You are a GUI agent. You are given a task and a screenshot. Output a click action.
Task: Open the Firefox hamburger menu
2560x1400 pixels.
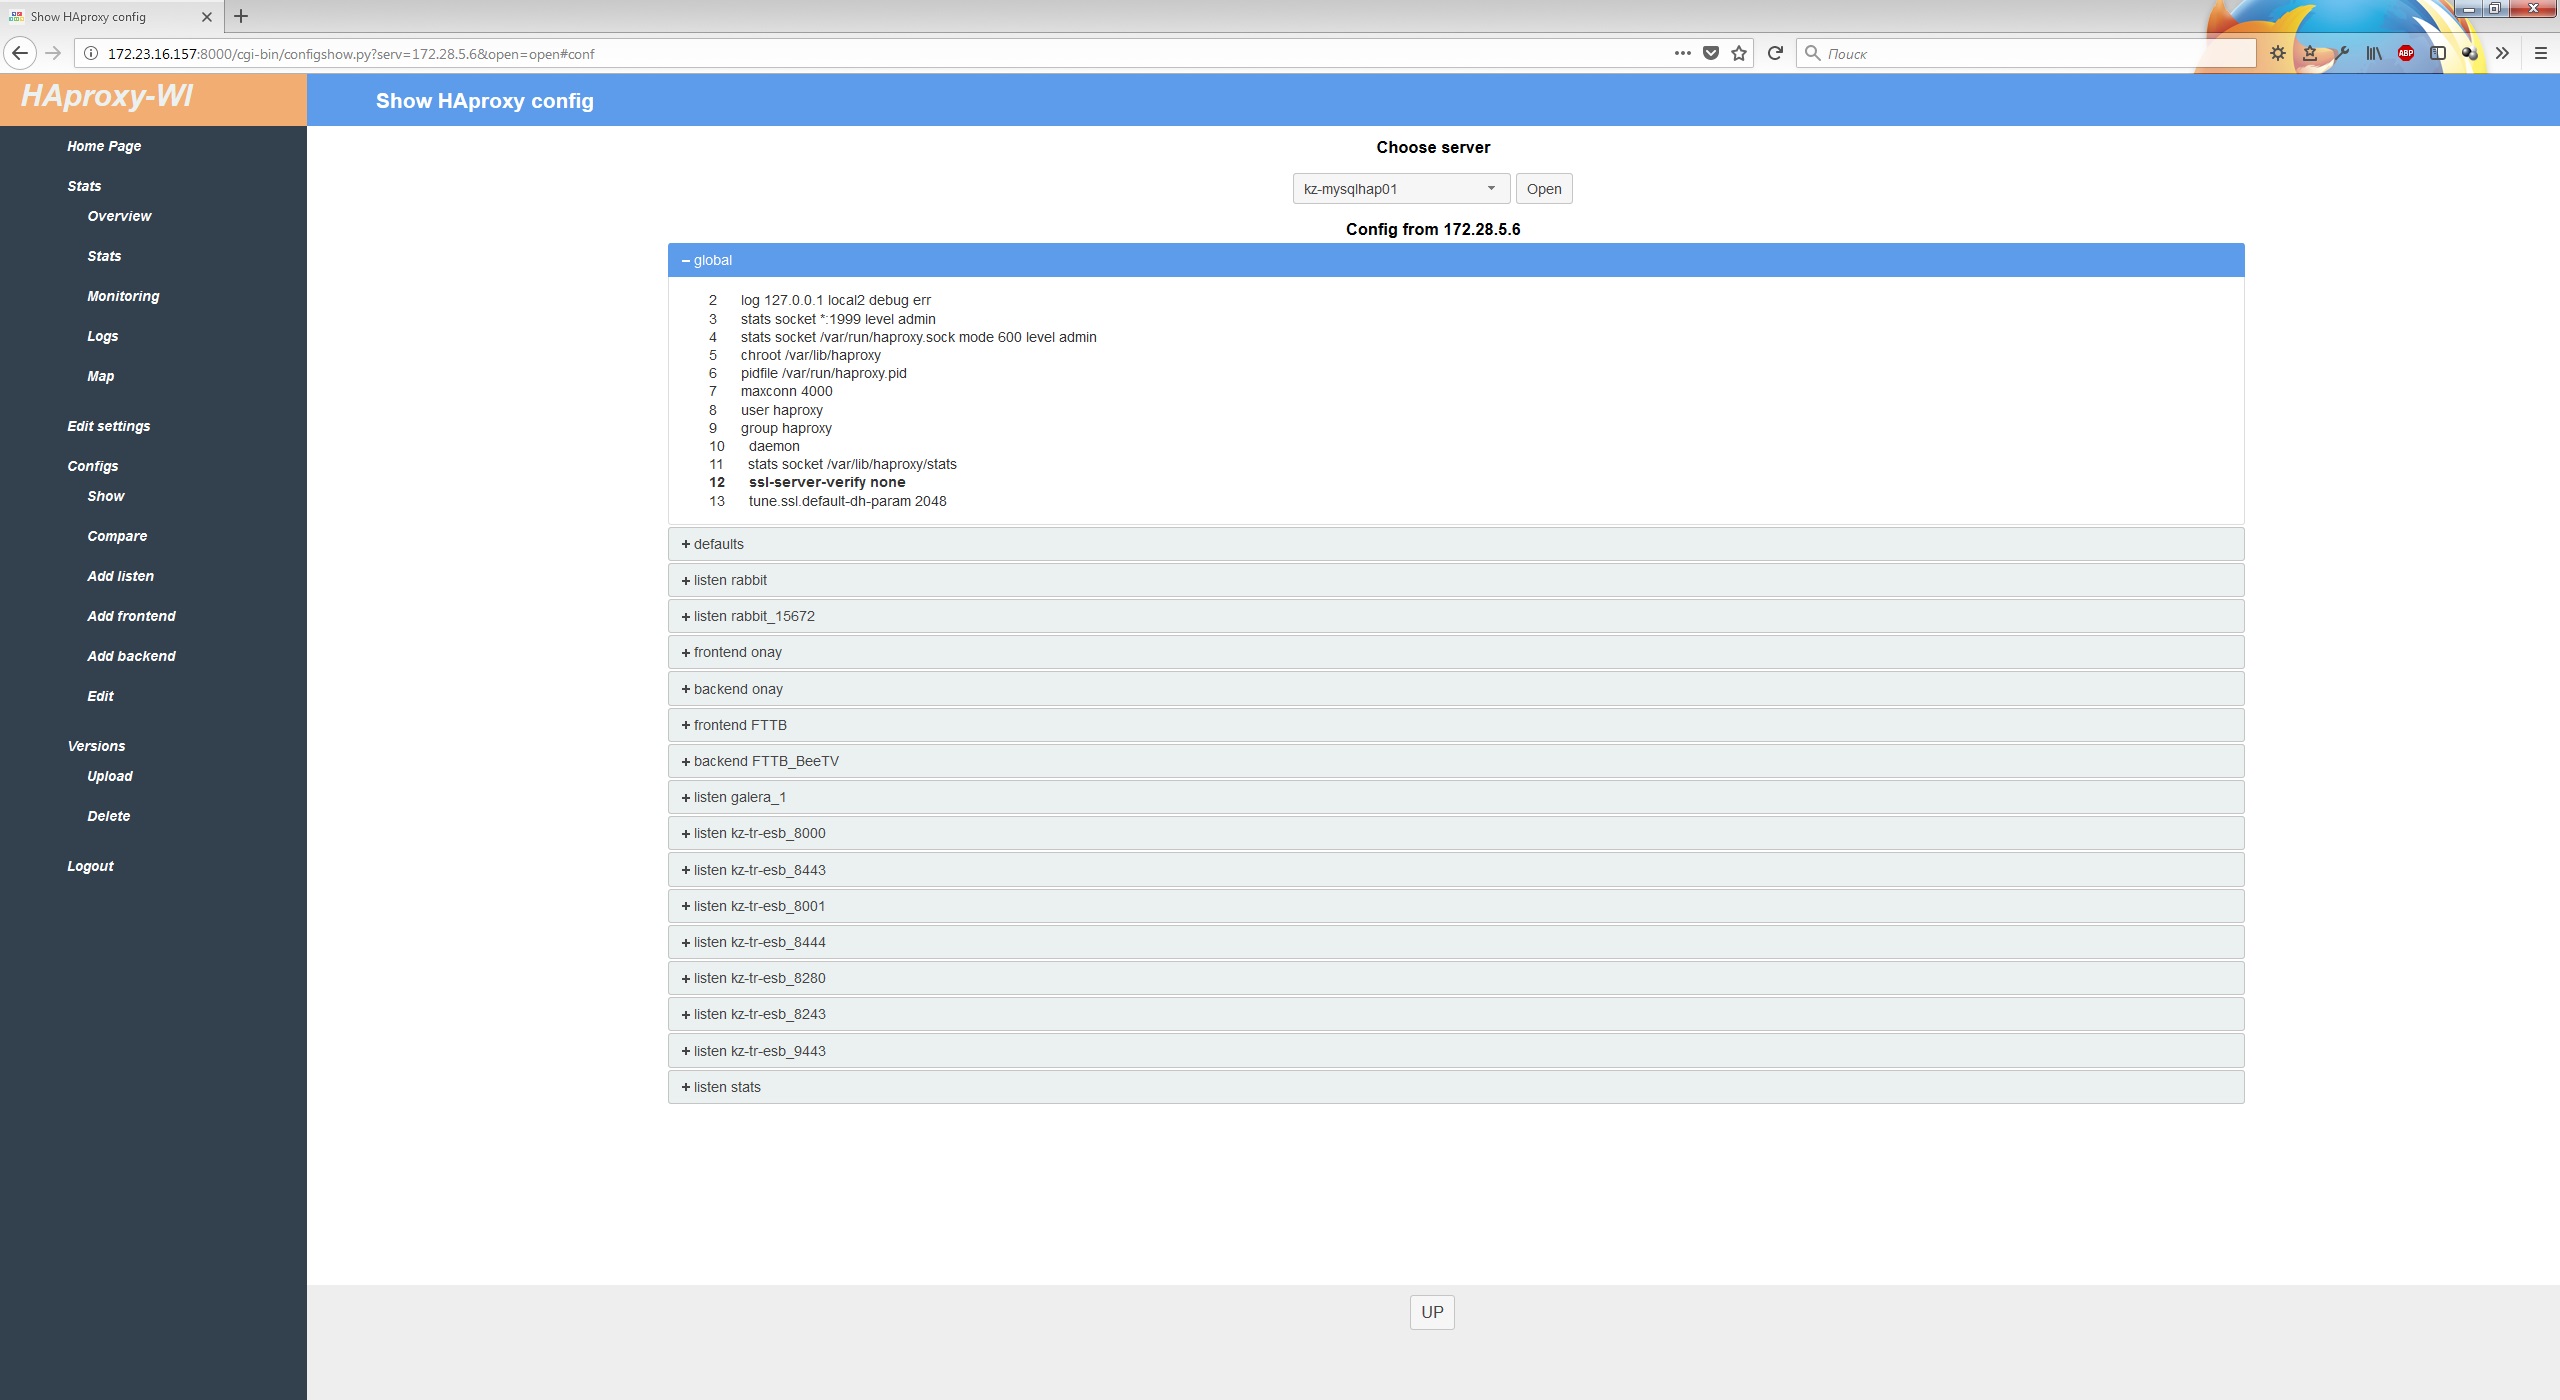coord(2540,53)
